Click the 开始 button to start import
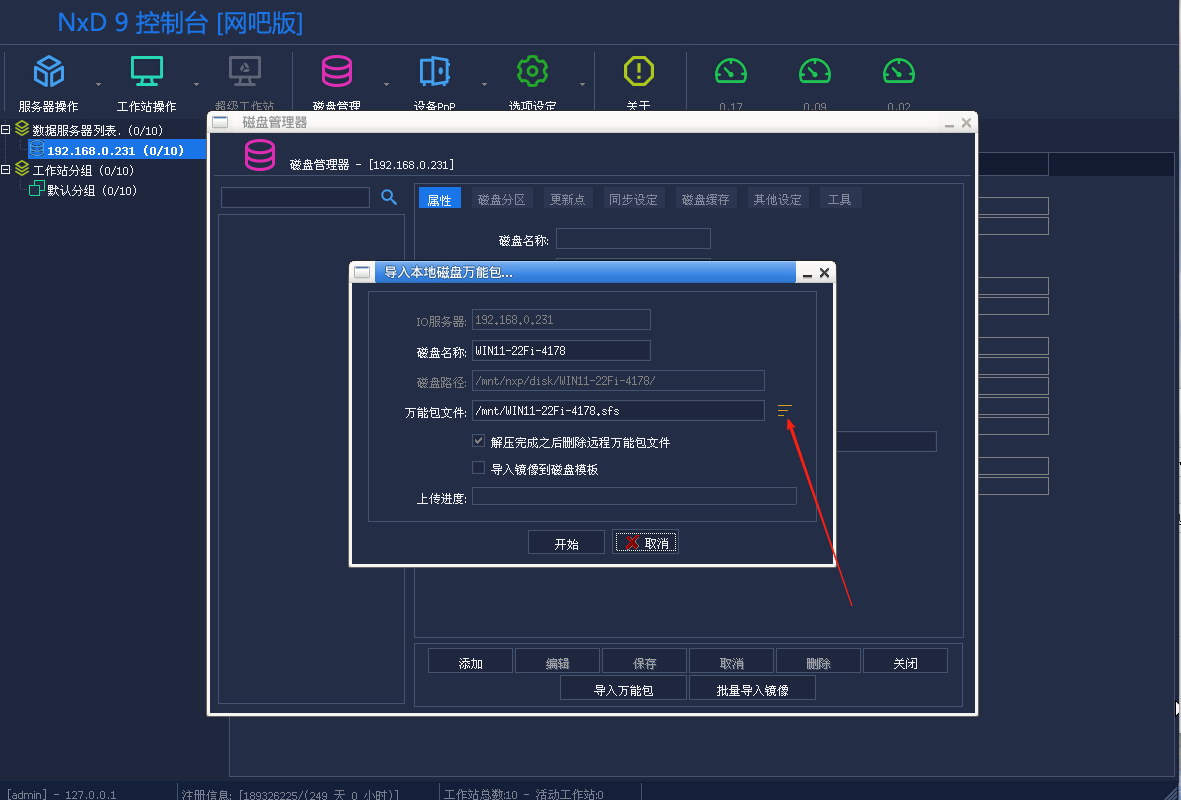Viewport: 1181px width, 800px height. pyautogui.click(x=566, y=541)
